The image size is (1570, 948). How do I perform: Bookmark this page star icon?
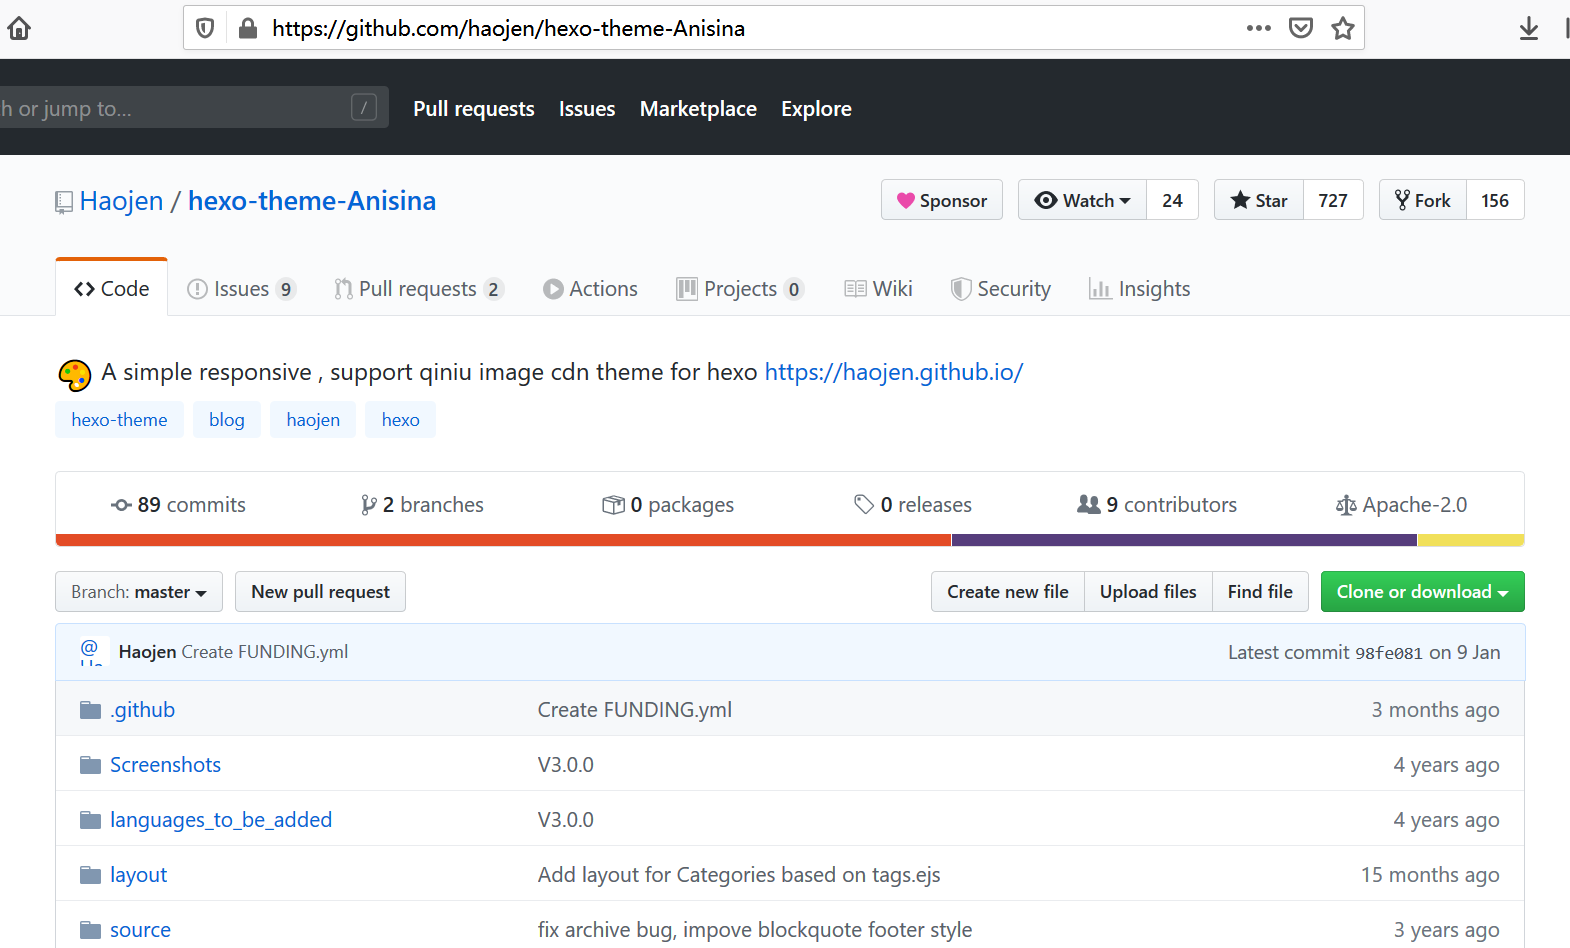click(x=1343, y=28)
